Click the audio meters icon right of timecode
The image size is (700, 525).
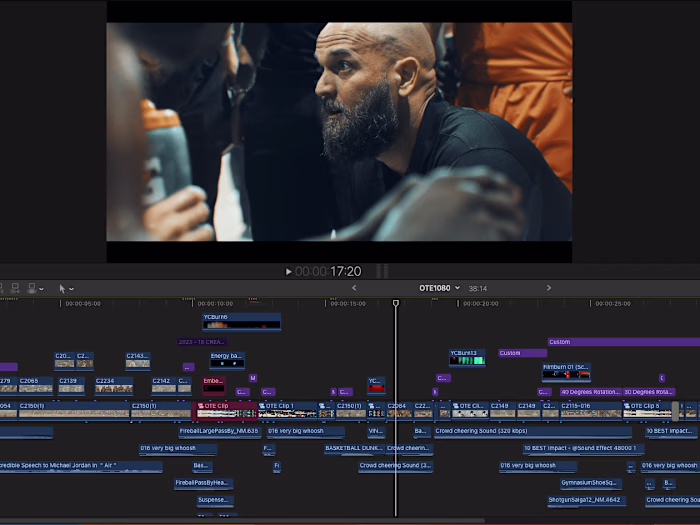point(383,271)
